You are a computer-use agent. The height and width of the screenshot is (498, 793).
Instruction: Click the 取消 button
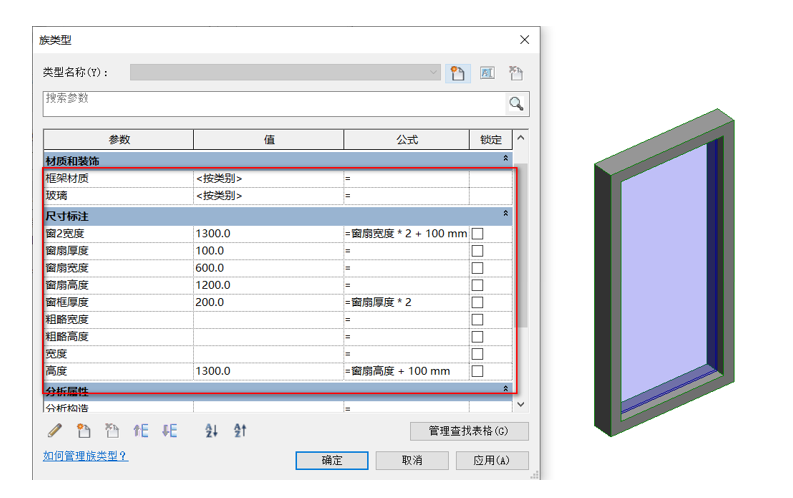(x=412, y=461)
